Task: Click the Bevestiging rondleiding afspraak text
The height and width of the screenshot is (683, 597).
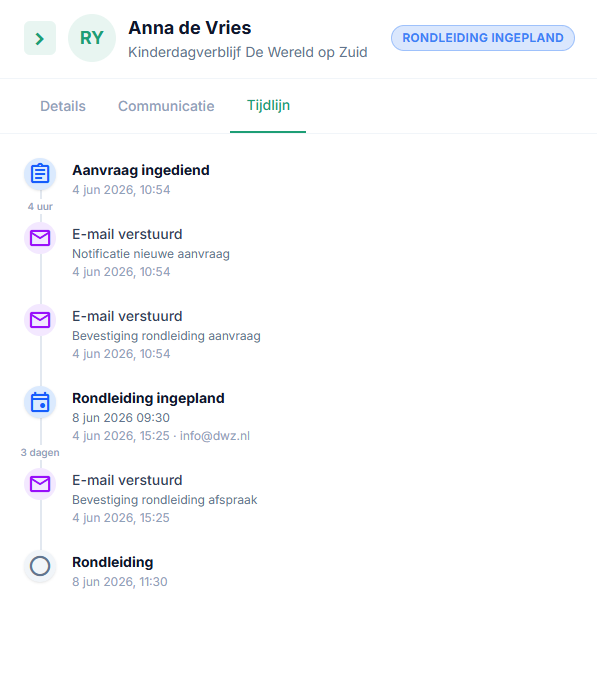Action: tap(165, 500)
